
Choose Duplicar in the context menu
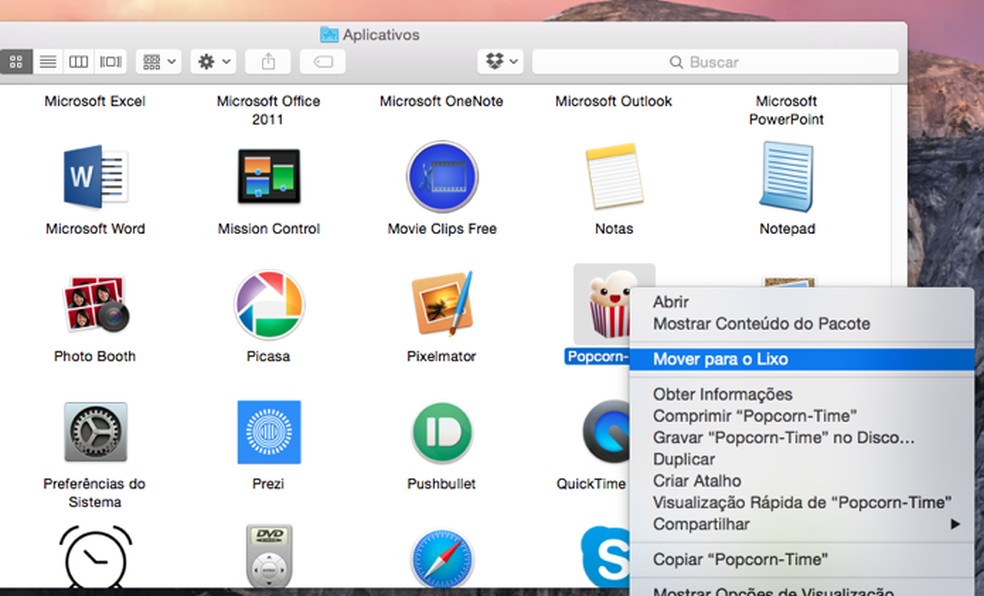pyautogui.click(x=802, y=459)
